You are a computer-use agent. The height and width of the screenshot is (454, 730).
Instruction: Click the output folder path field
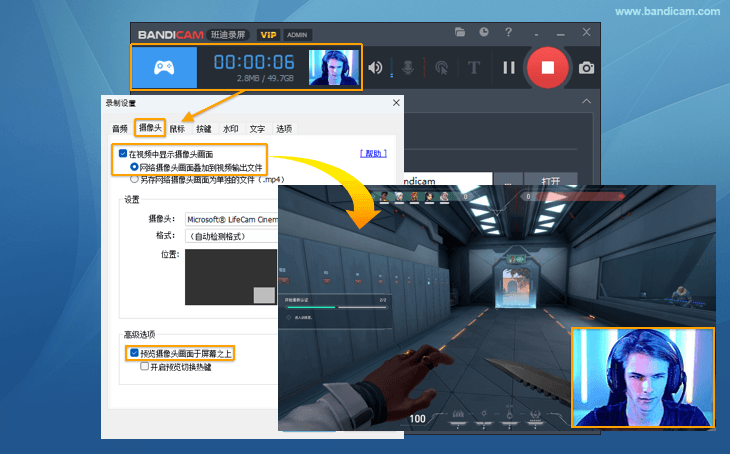tap(448, 180)
